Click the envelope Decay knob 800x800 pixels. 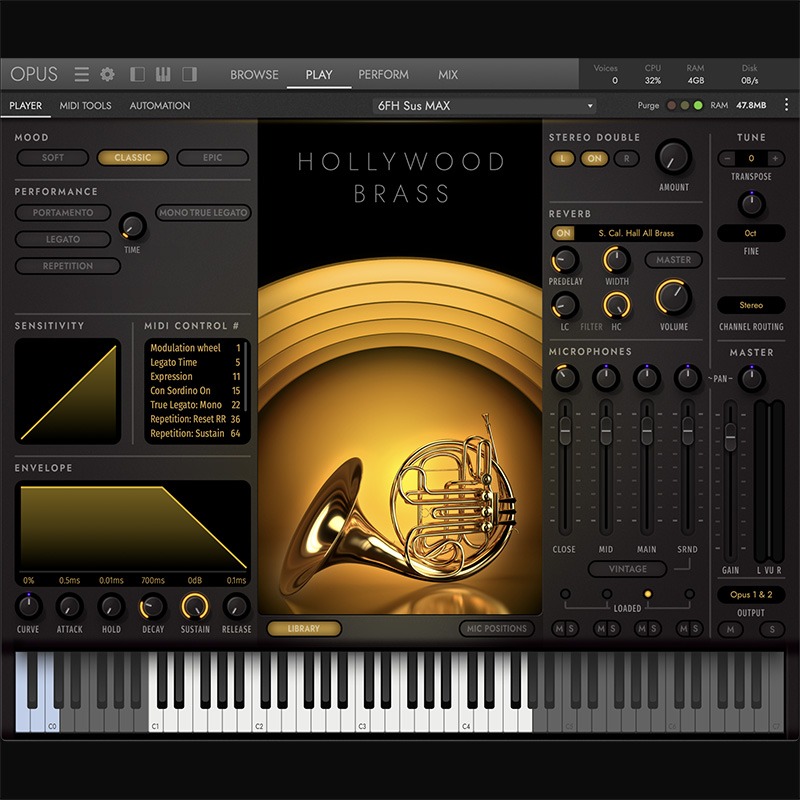point(153,607)
